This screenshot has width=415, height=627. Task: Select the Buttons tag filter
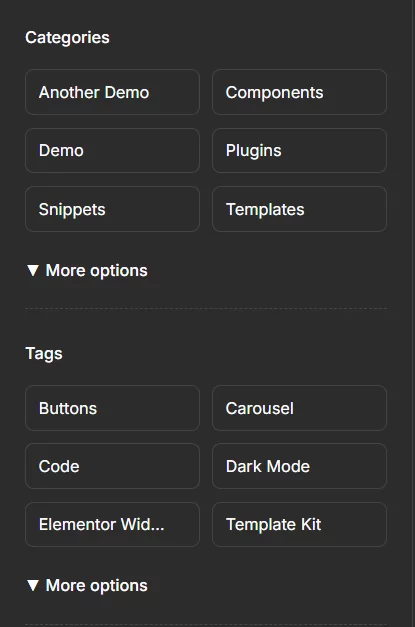point(112,408)
